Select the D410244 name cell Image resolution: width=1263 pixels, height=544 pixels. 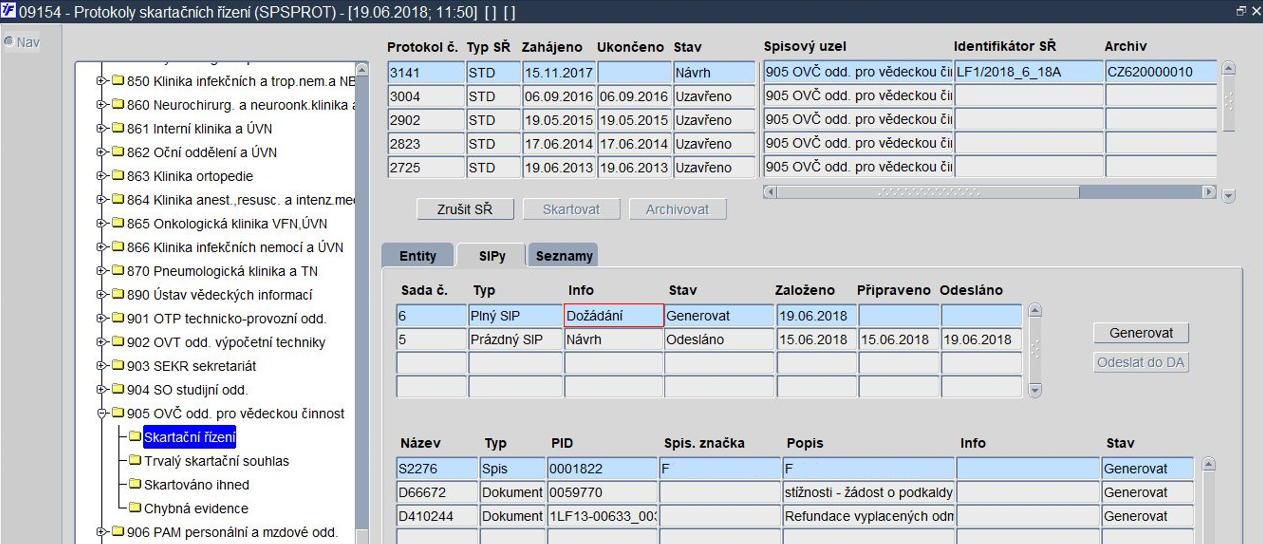[437, 516]
